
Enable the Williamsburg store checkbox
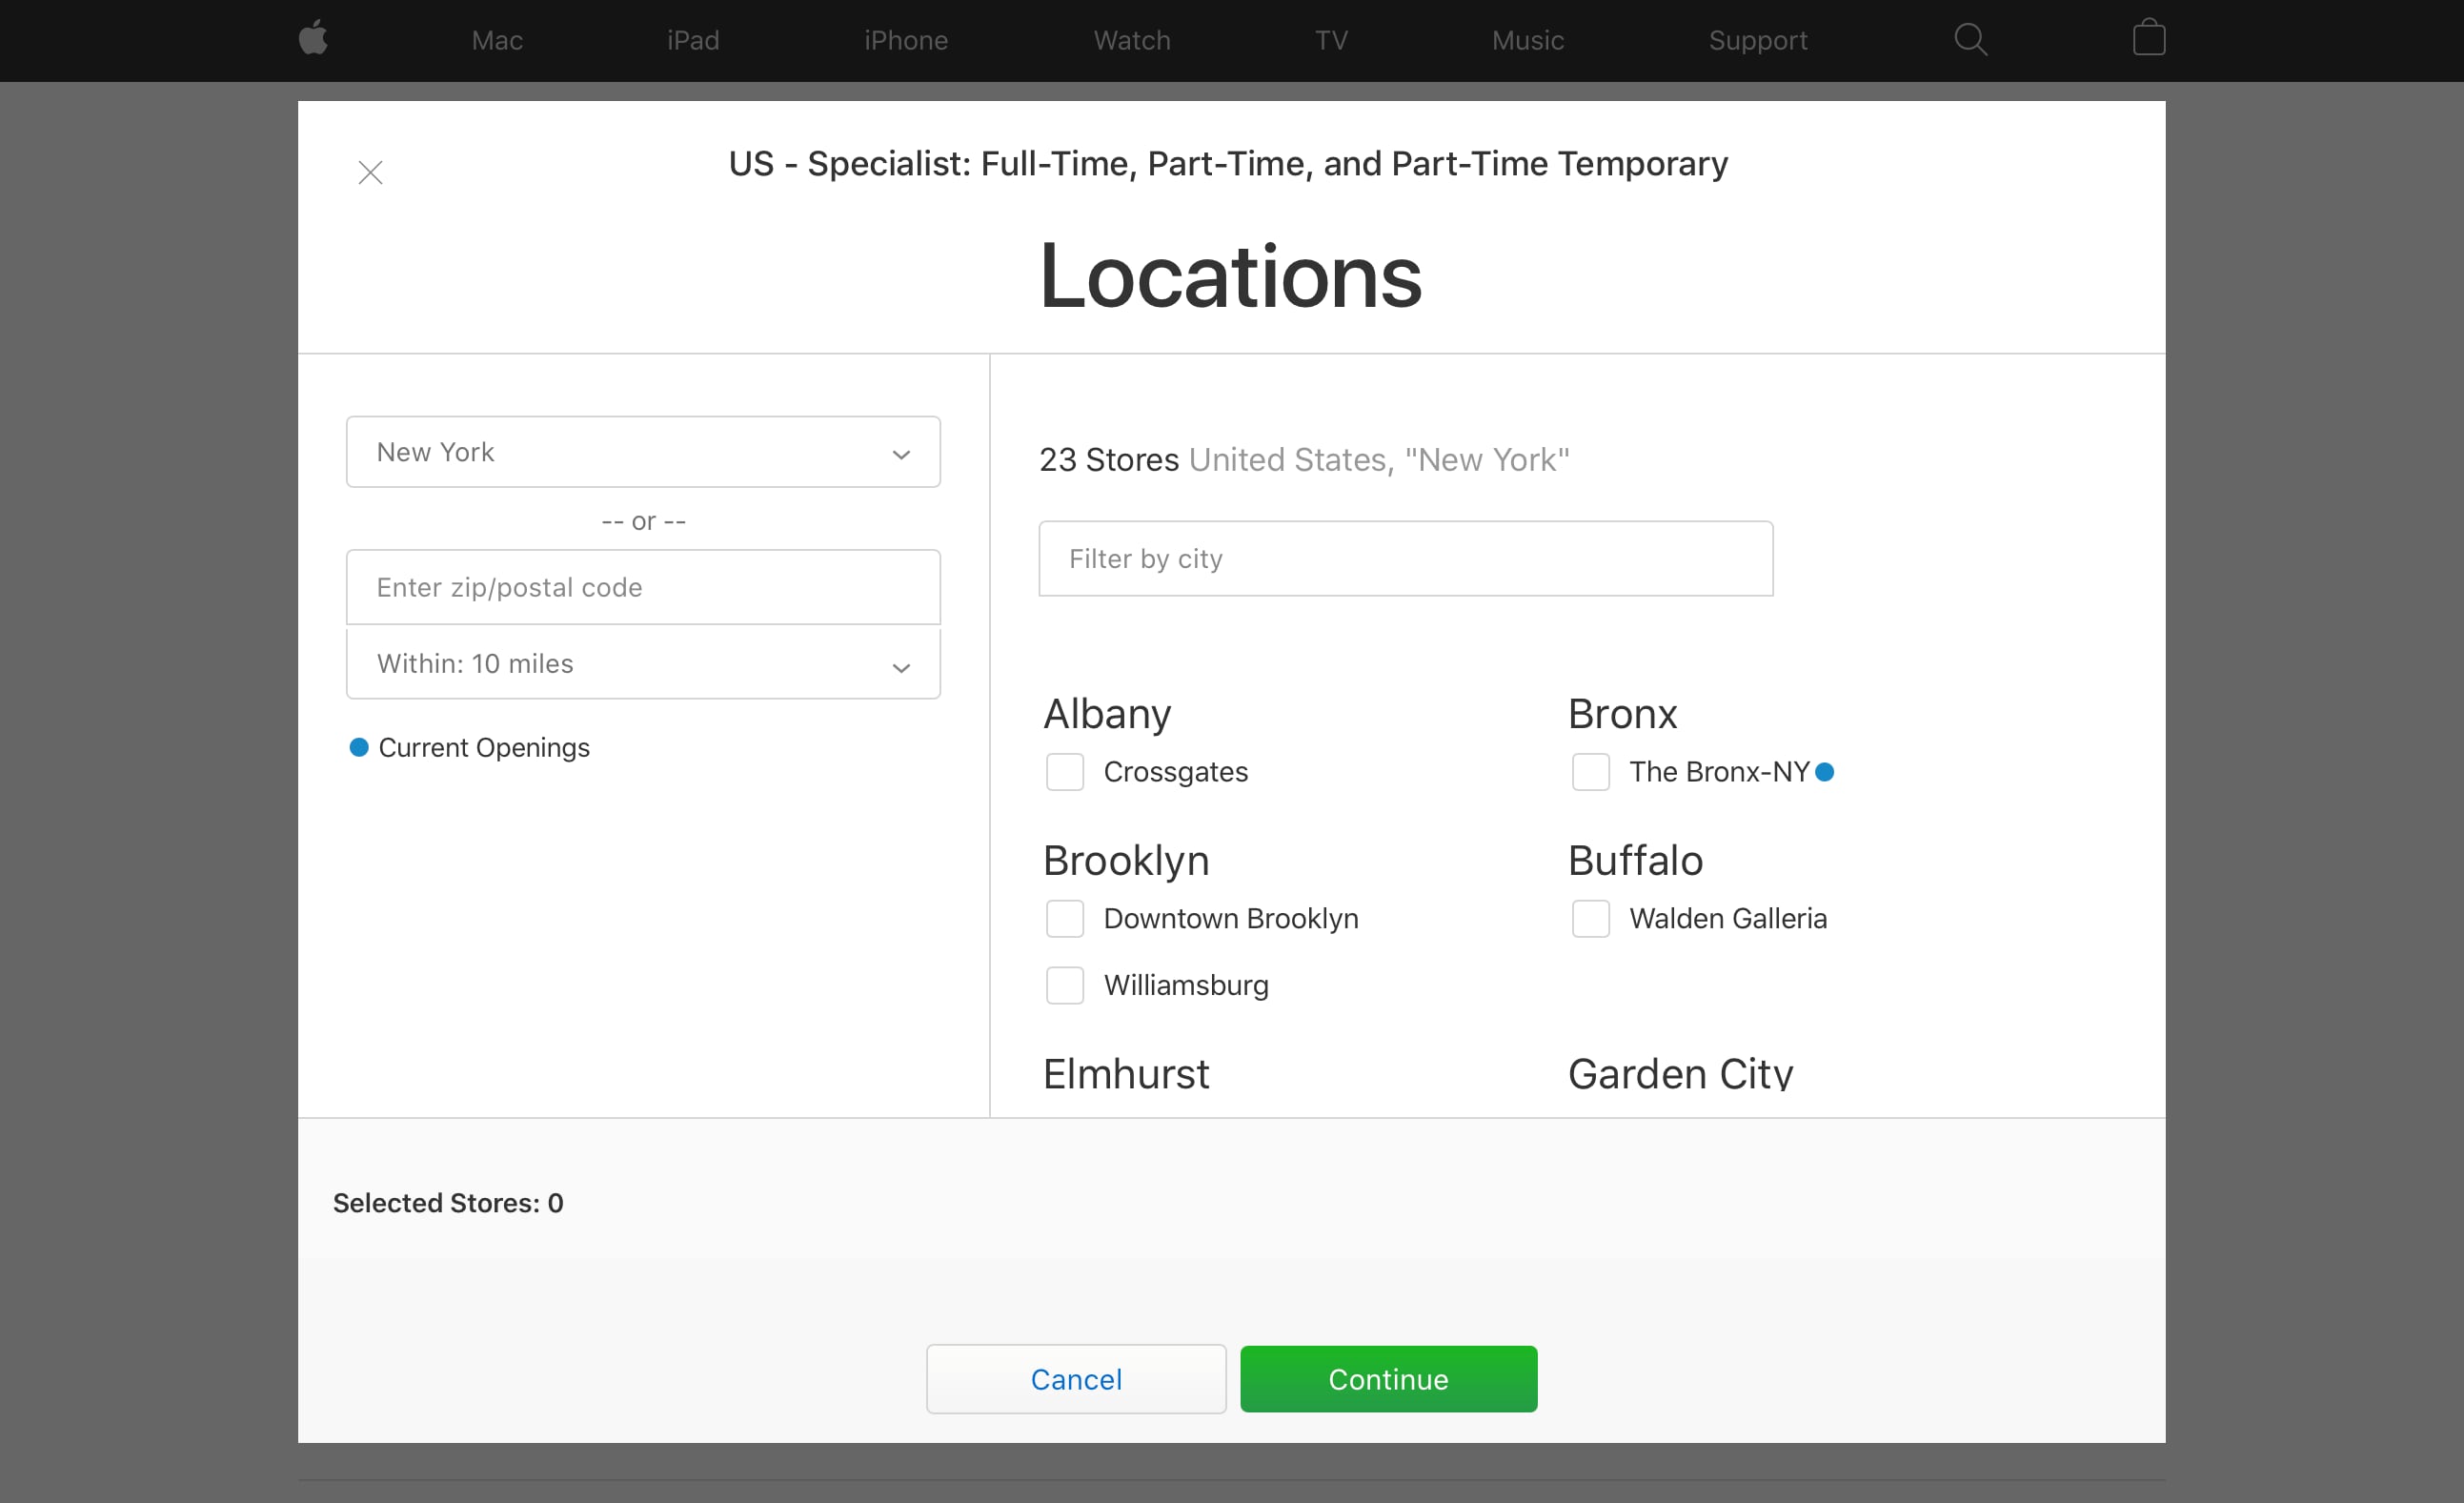1064,985
